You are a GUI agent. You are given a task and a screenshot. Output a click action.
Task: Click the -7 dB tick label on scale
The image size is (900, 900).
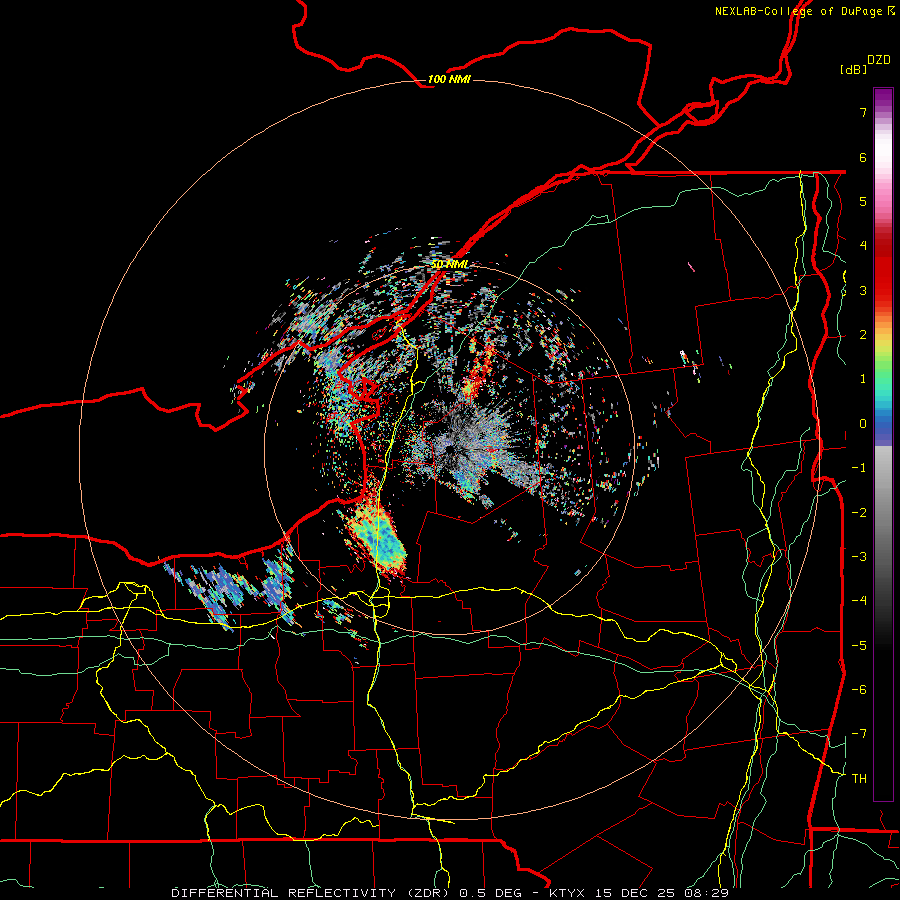[859, 734]
